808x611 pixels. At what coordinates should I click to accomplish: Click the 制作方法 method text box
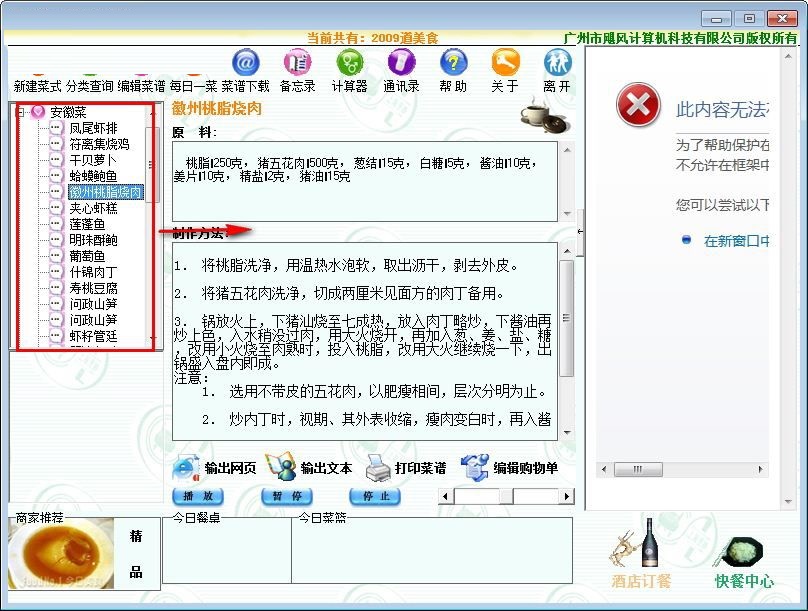[x=365, y=342]
